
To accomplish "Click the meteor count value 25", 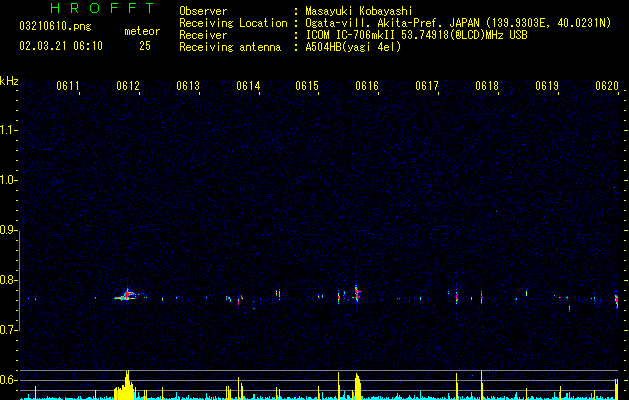I will tap(145, 46).
